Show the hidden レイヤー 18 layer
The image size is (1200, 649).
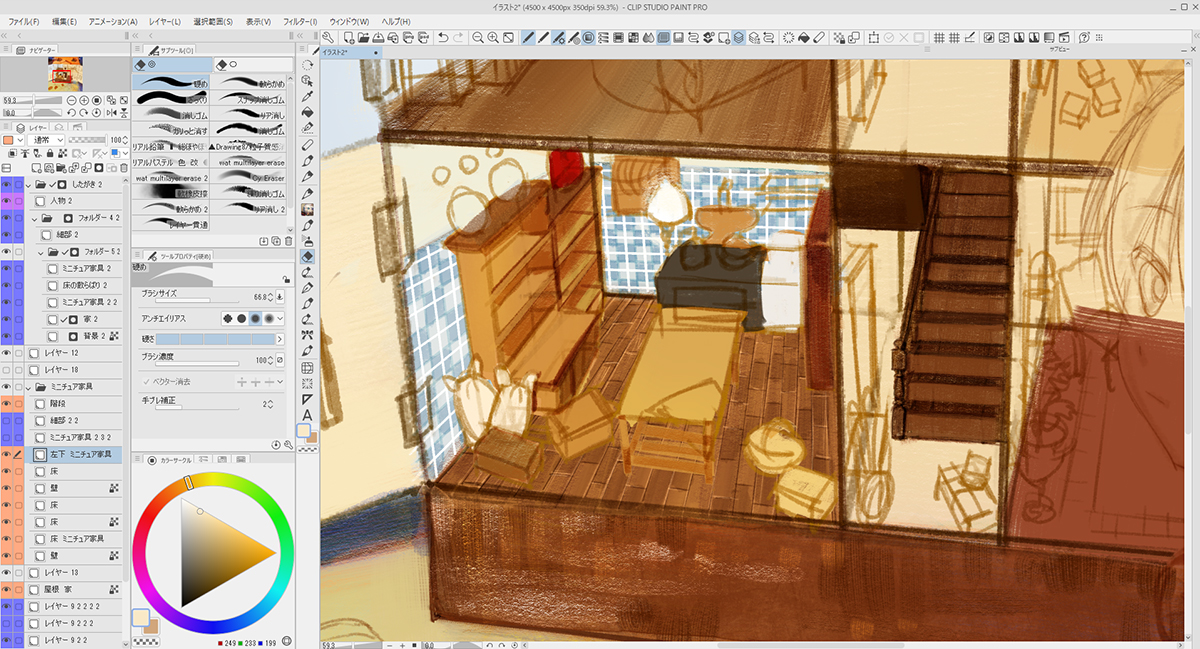[x=7, y=370]
